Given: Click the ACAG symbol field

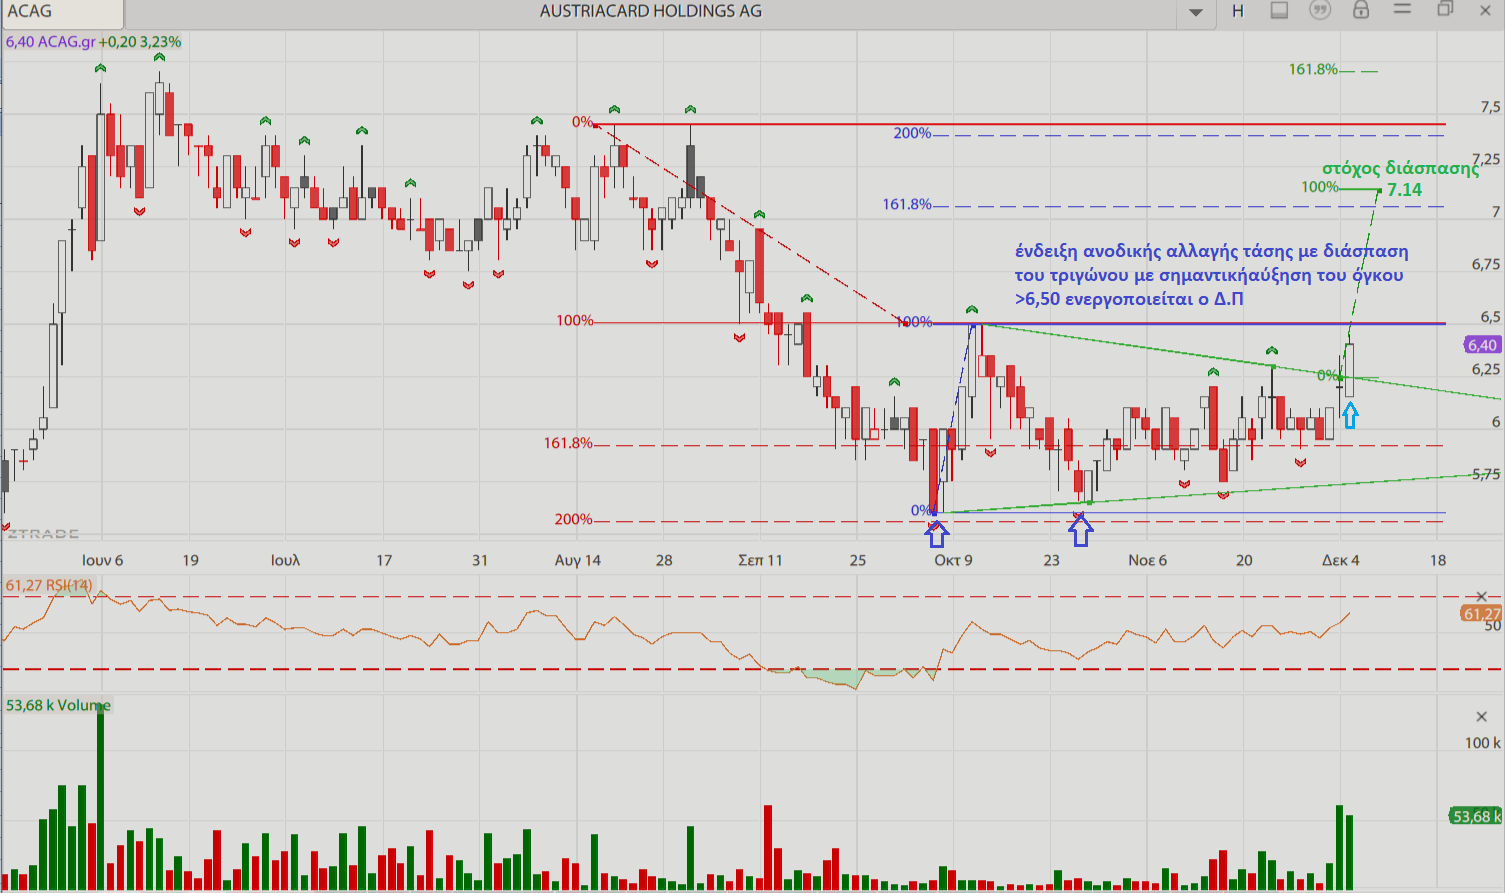Looking at the screenshot, I should click(62, 12).
